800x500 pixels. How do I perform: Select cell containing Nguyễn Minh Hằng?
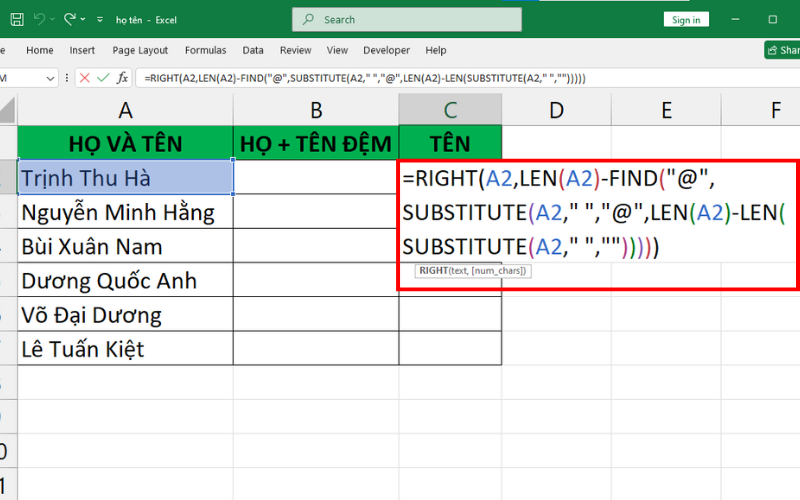125,212
